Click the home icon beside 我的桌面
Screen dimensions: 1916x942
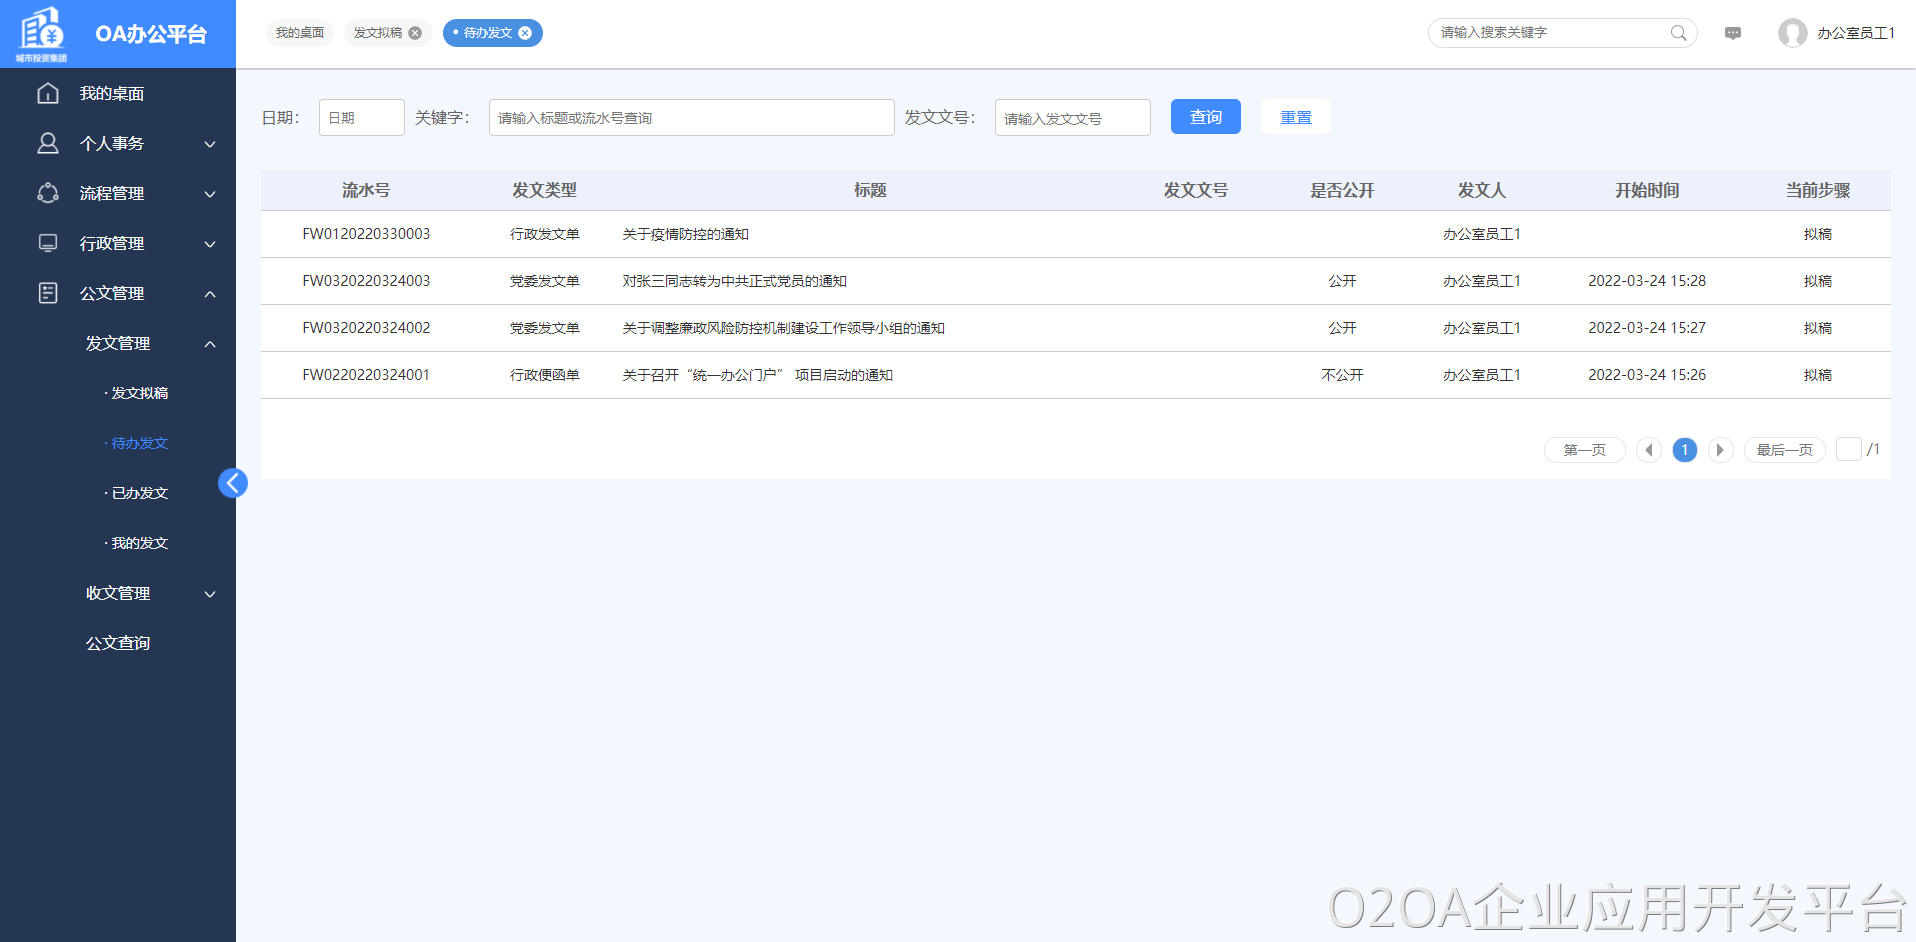(x=48, y=93)
